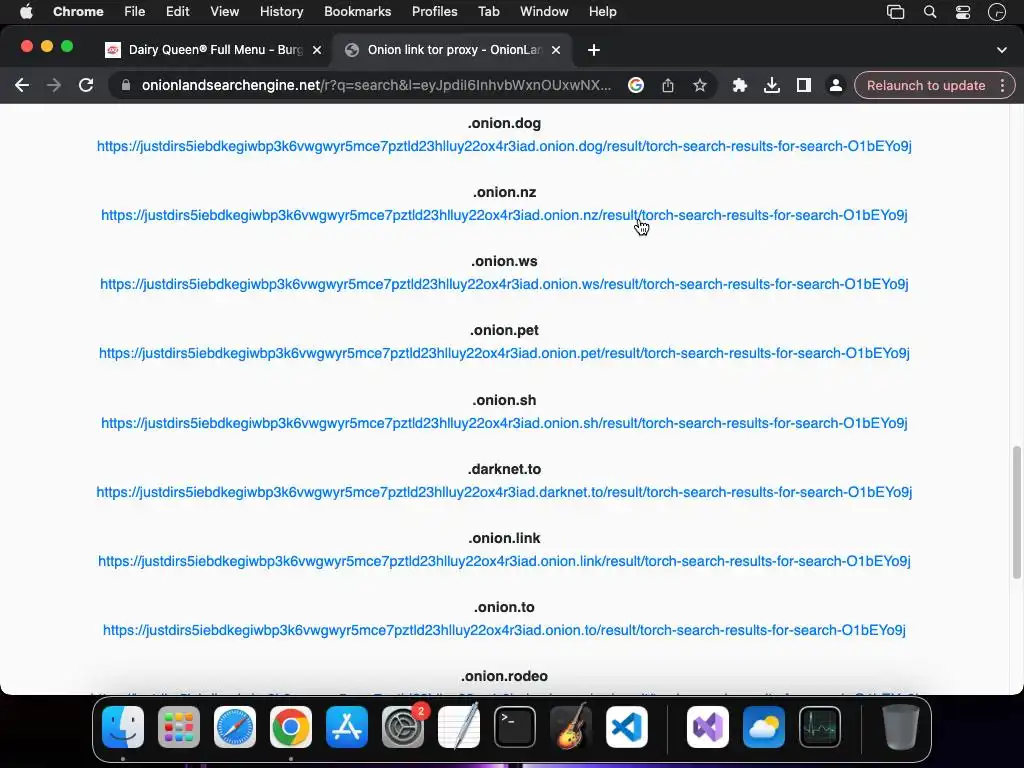This screenshot has height=768, width=1024.
Task: Open the Extensions puzzle icon
Action: [739, 86]
